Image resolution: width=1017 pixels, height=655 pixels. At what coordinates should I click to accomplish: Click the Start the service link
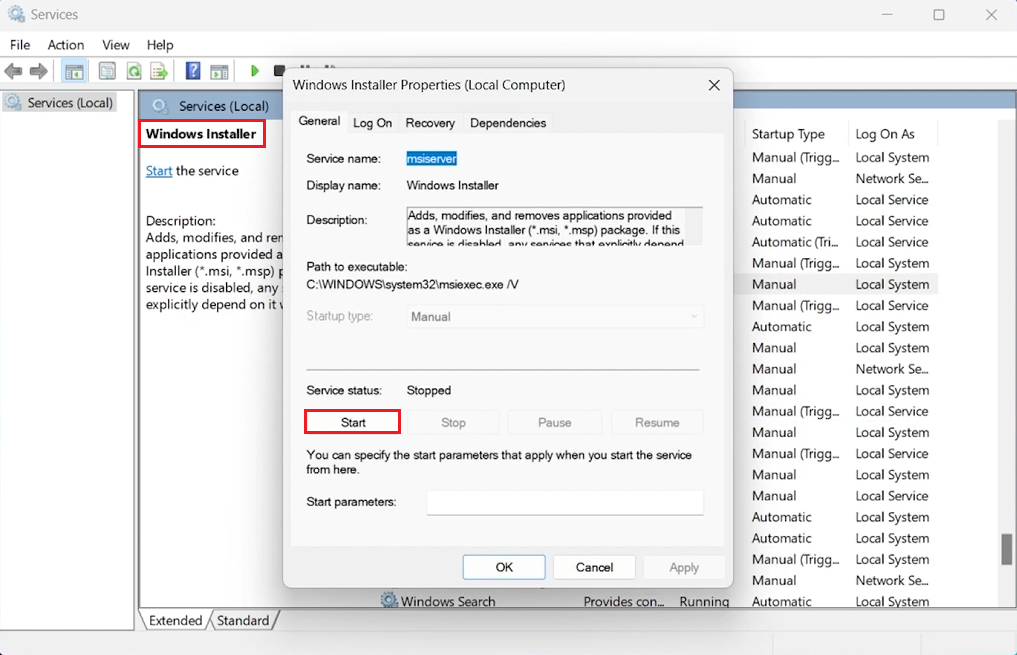159,171
